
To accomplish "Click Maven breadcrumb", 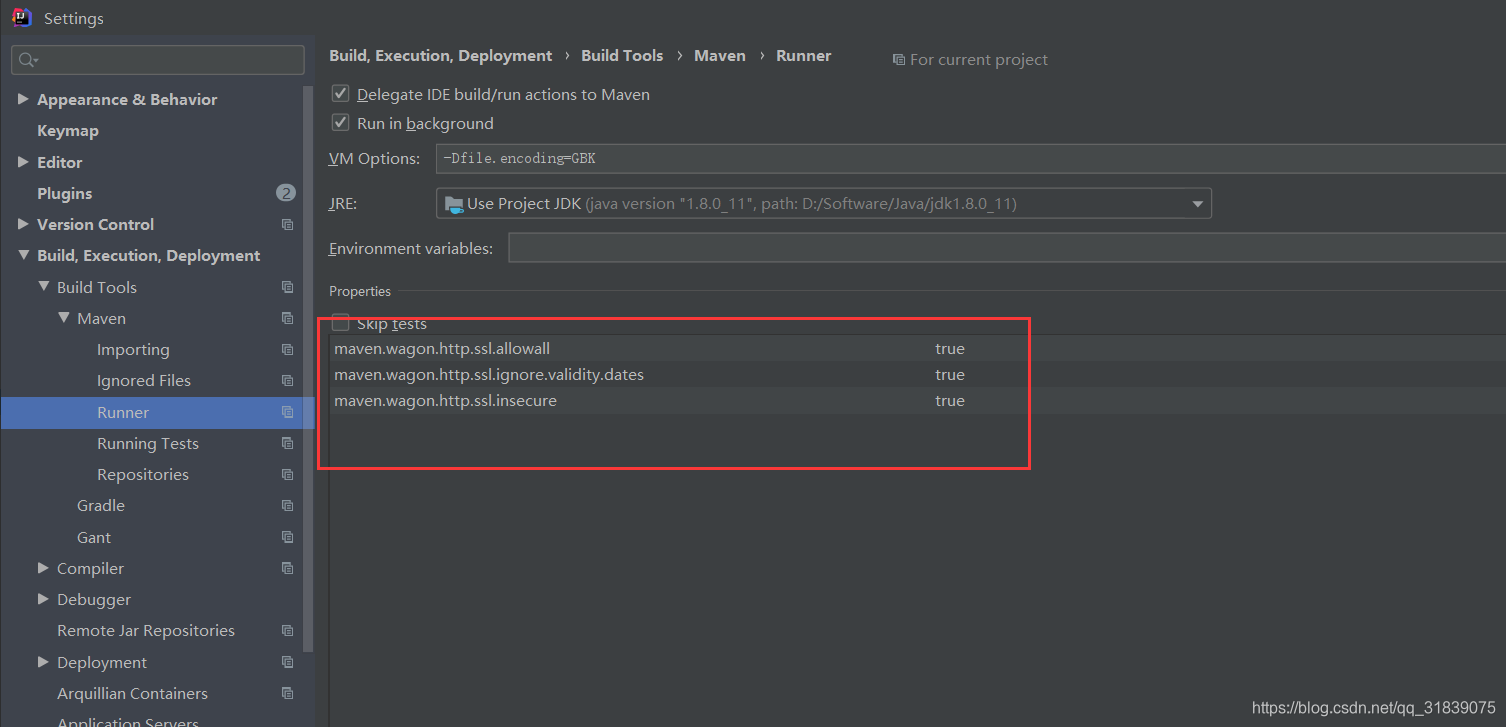I will [720, 56].
